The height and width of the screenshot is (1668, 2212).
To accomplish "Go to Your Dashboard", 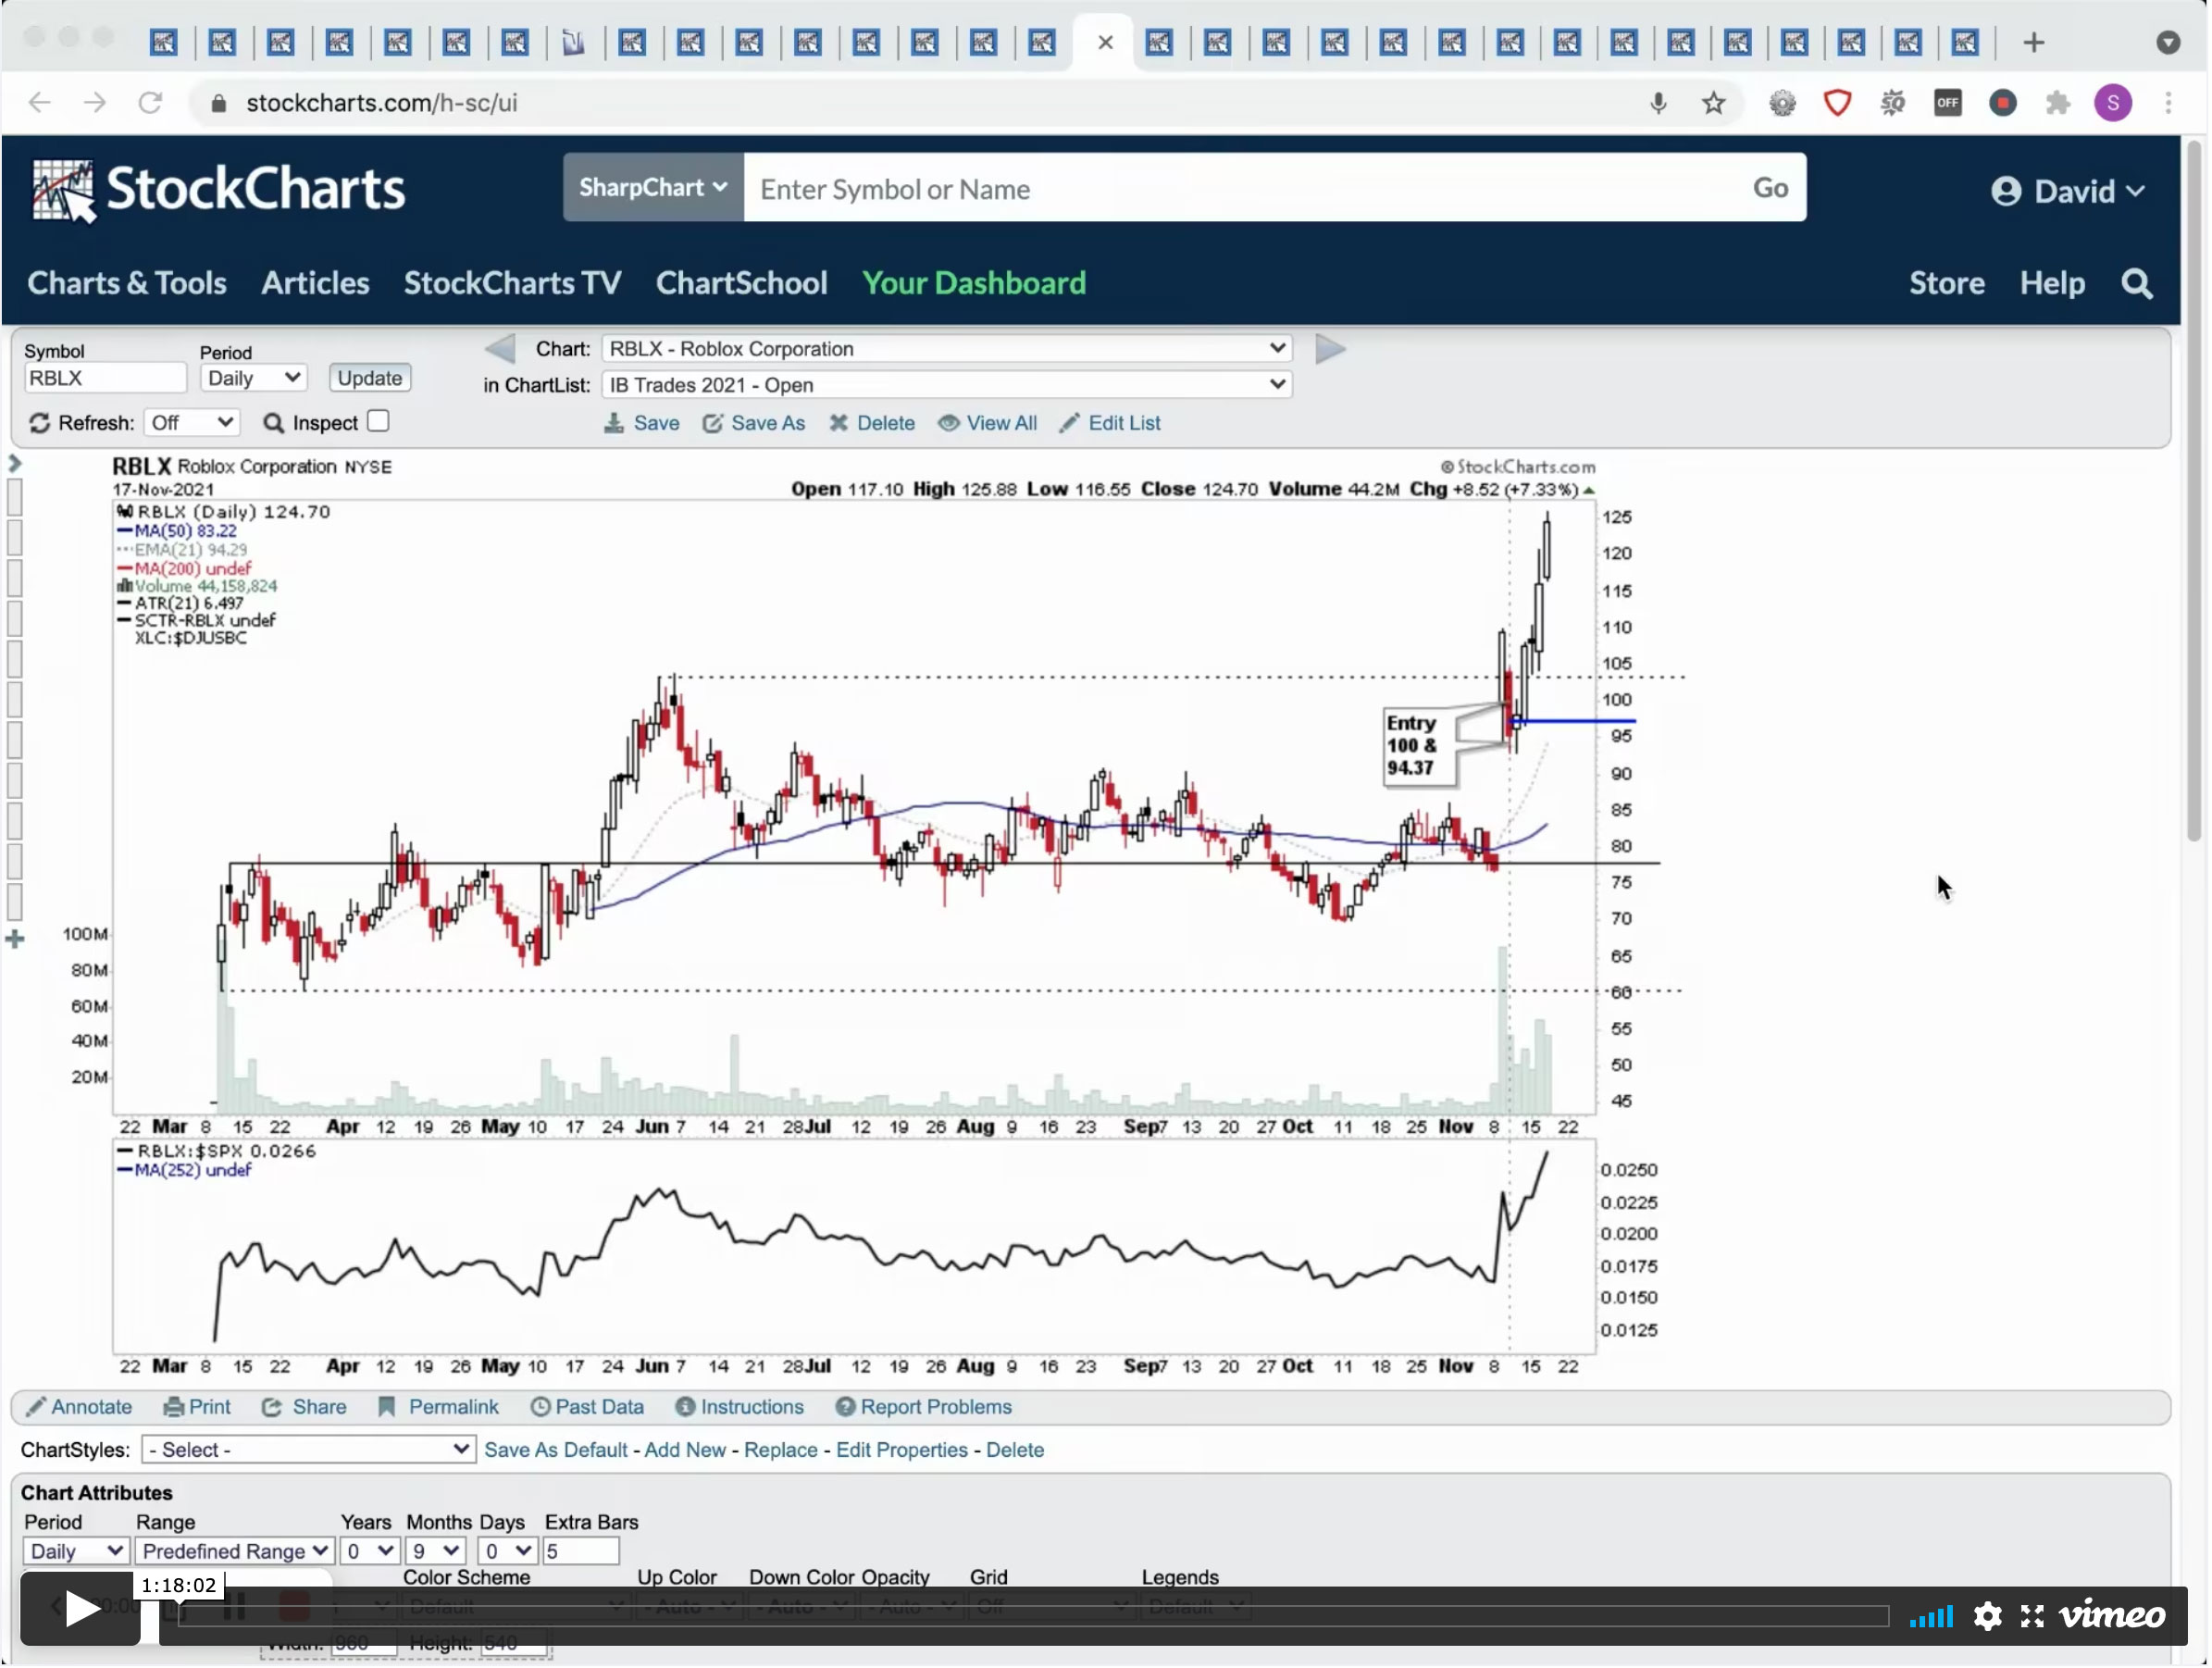I will [x=973, y=284].
